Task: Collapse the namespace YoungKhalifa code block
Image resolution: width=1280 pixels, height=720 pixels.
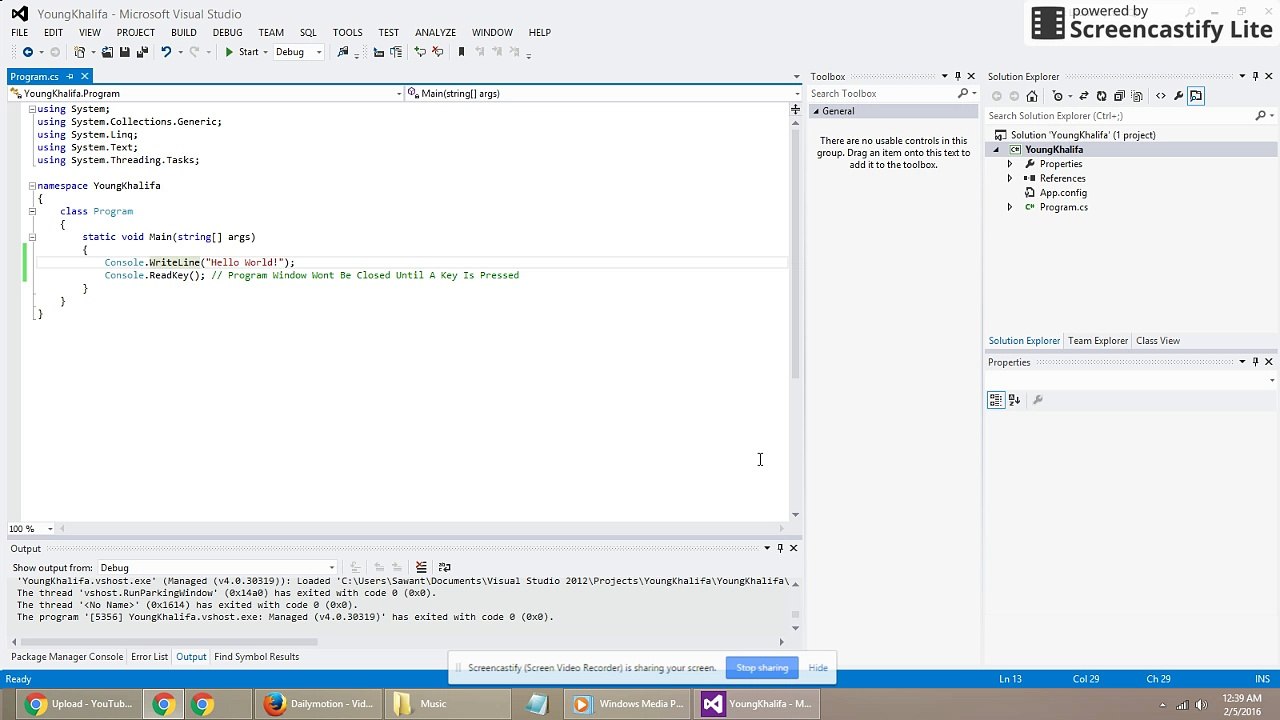Action: tap(32, 186)
